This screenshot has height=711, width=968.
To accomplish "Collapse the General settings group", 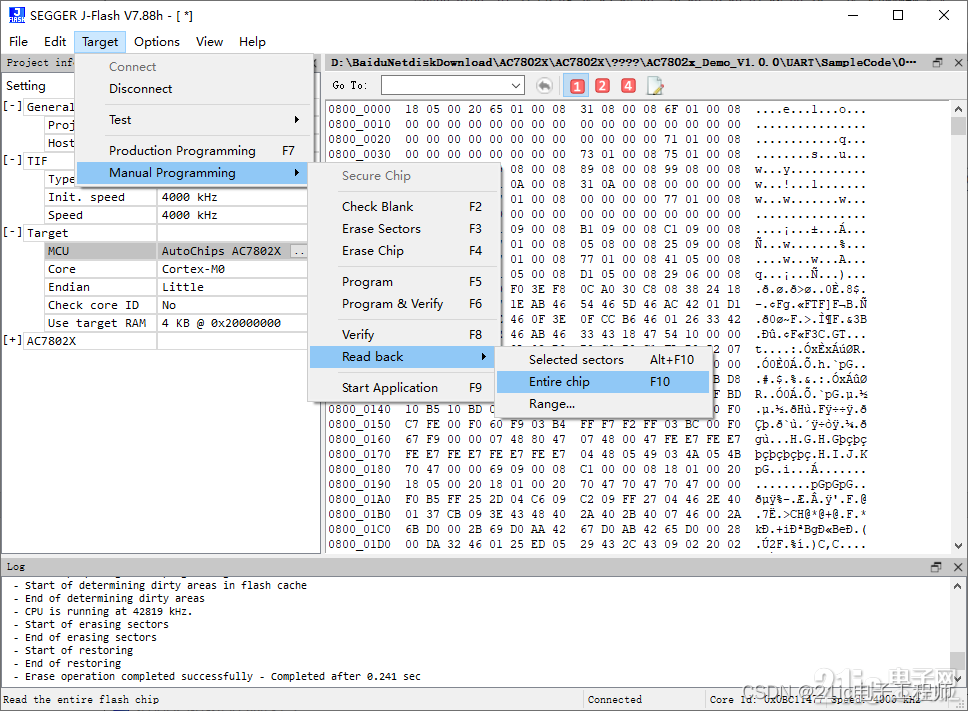I will (x=12, y=106).
